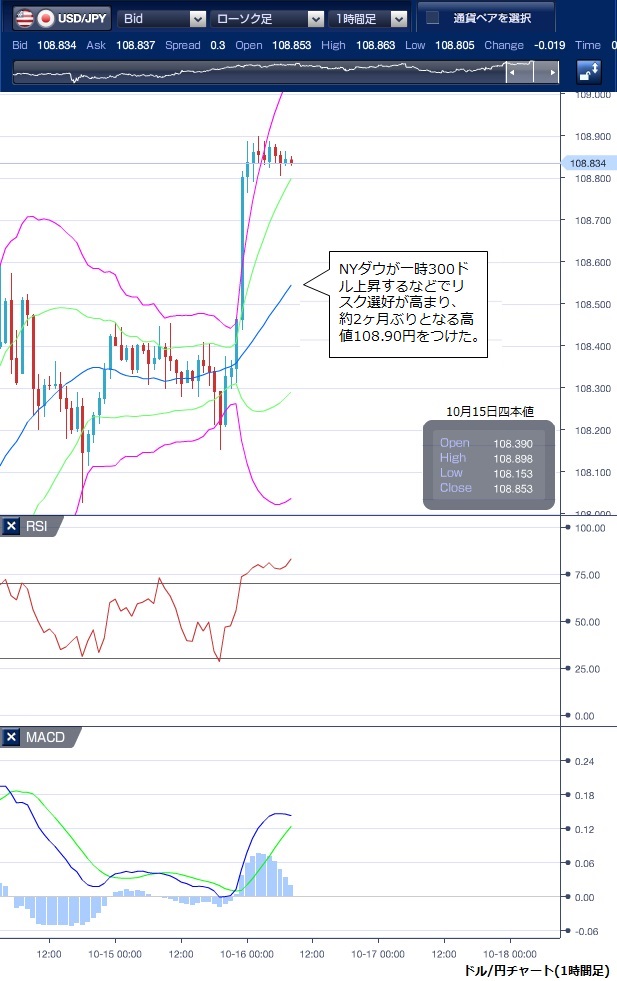Click the chart expand/resize icon

pos(589,73)
